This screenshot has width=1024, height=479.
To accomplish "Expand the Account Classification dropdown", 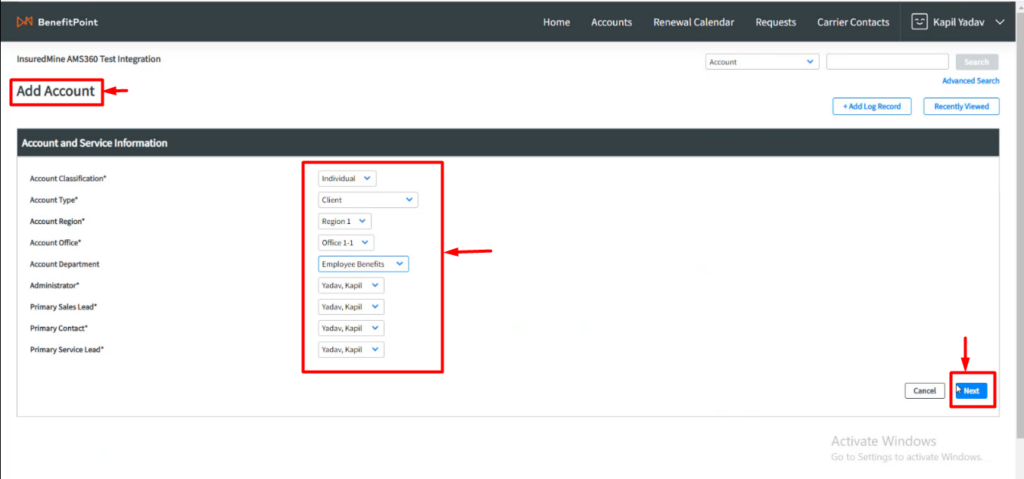I will (x=347, y=179).
